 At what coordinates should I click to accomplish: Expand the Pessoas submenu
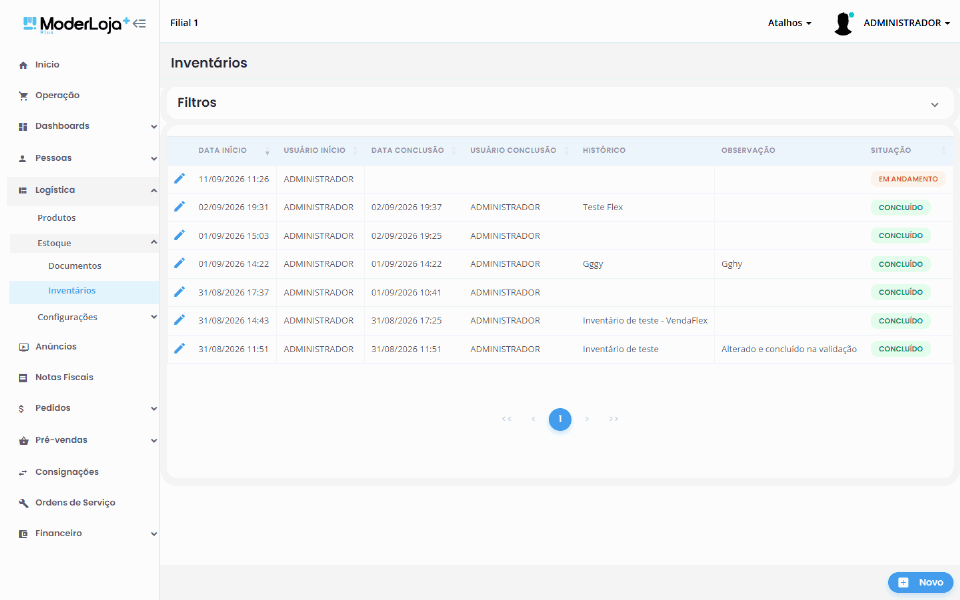pyautogui.click(x=154, y=159)
